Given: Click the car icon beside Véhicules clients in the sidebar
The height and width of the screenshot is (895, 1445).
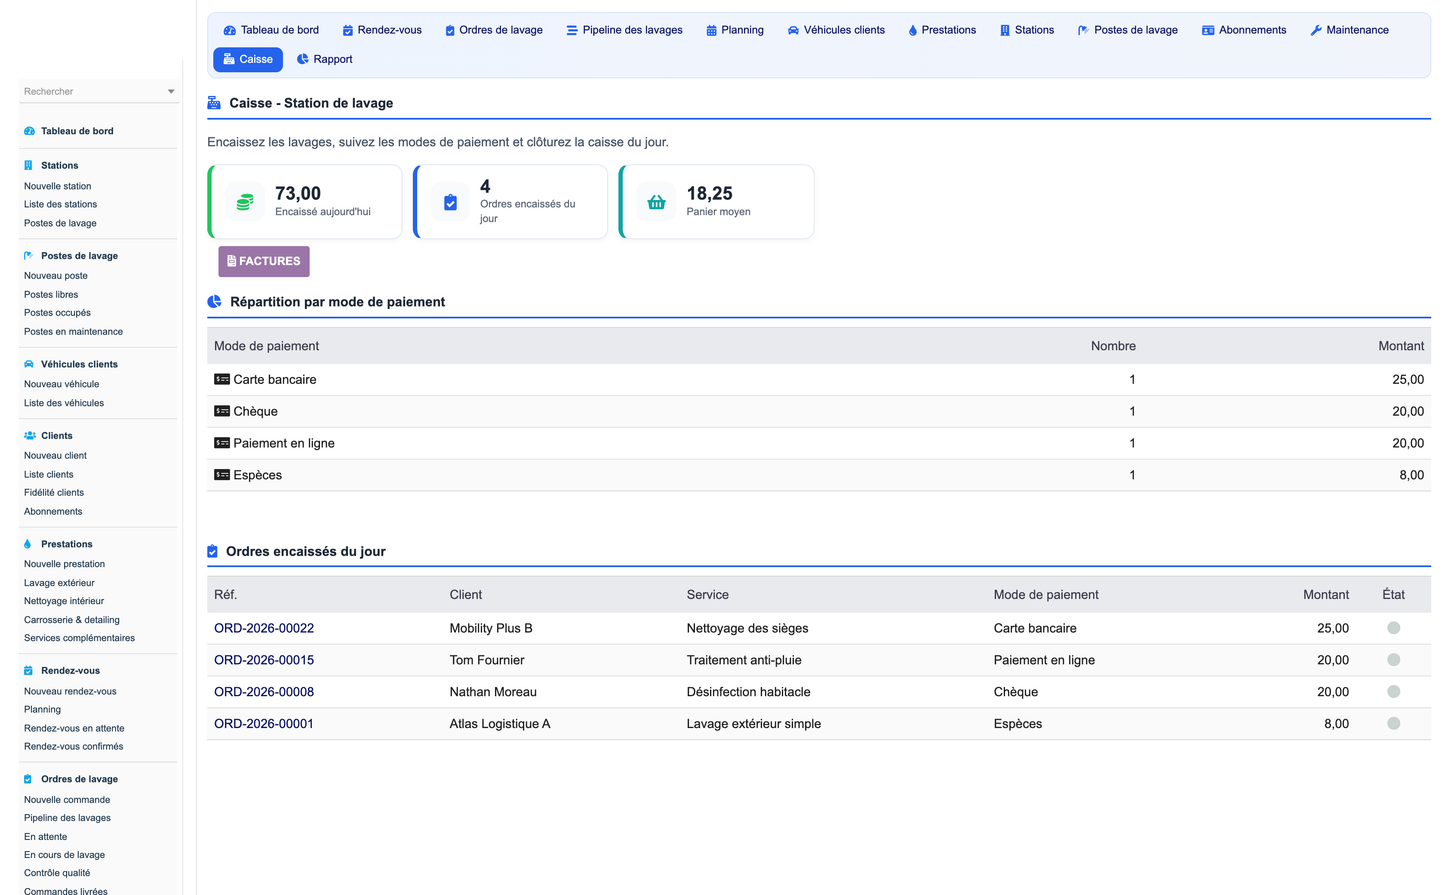Looking at the screenshot, I should click(29, 364).
